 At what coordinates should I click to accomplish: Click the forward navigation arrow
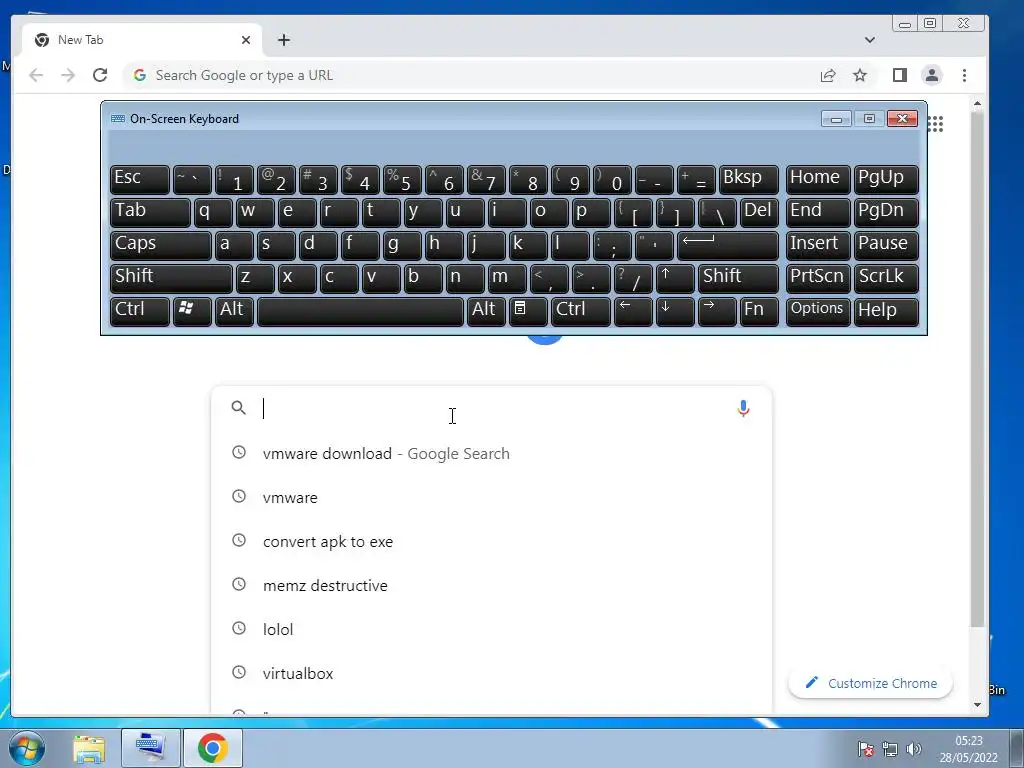(x=68, y=75)
